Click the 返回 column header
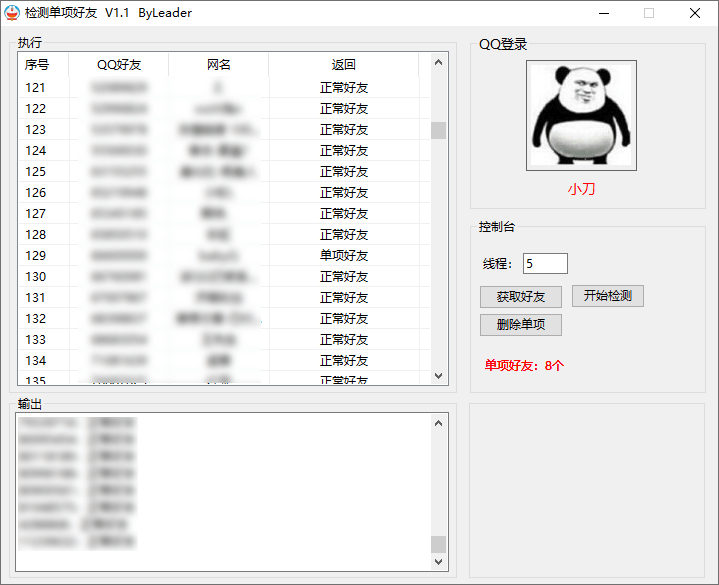The height and width of the screenshot is (585, 719). (x=343, y=65)
